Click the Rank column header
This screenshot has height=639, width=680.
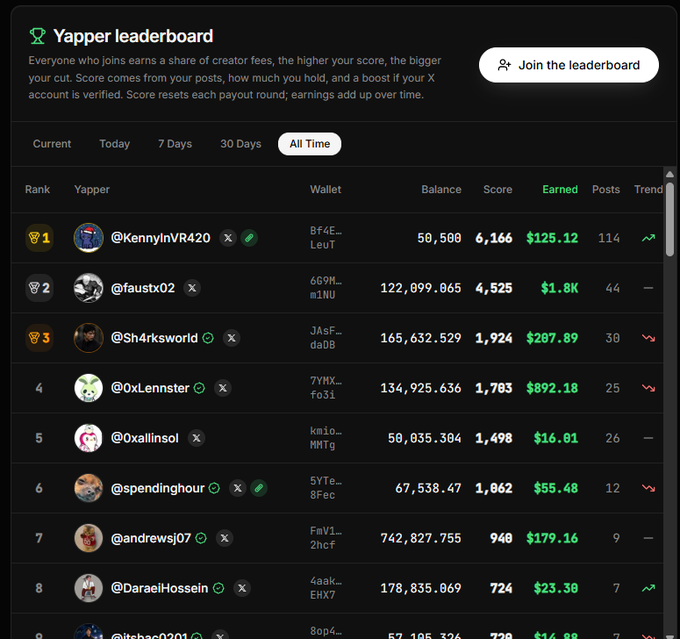[37, 190]
